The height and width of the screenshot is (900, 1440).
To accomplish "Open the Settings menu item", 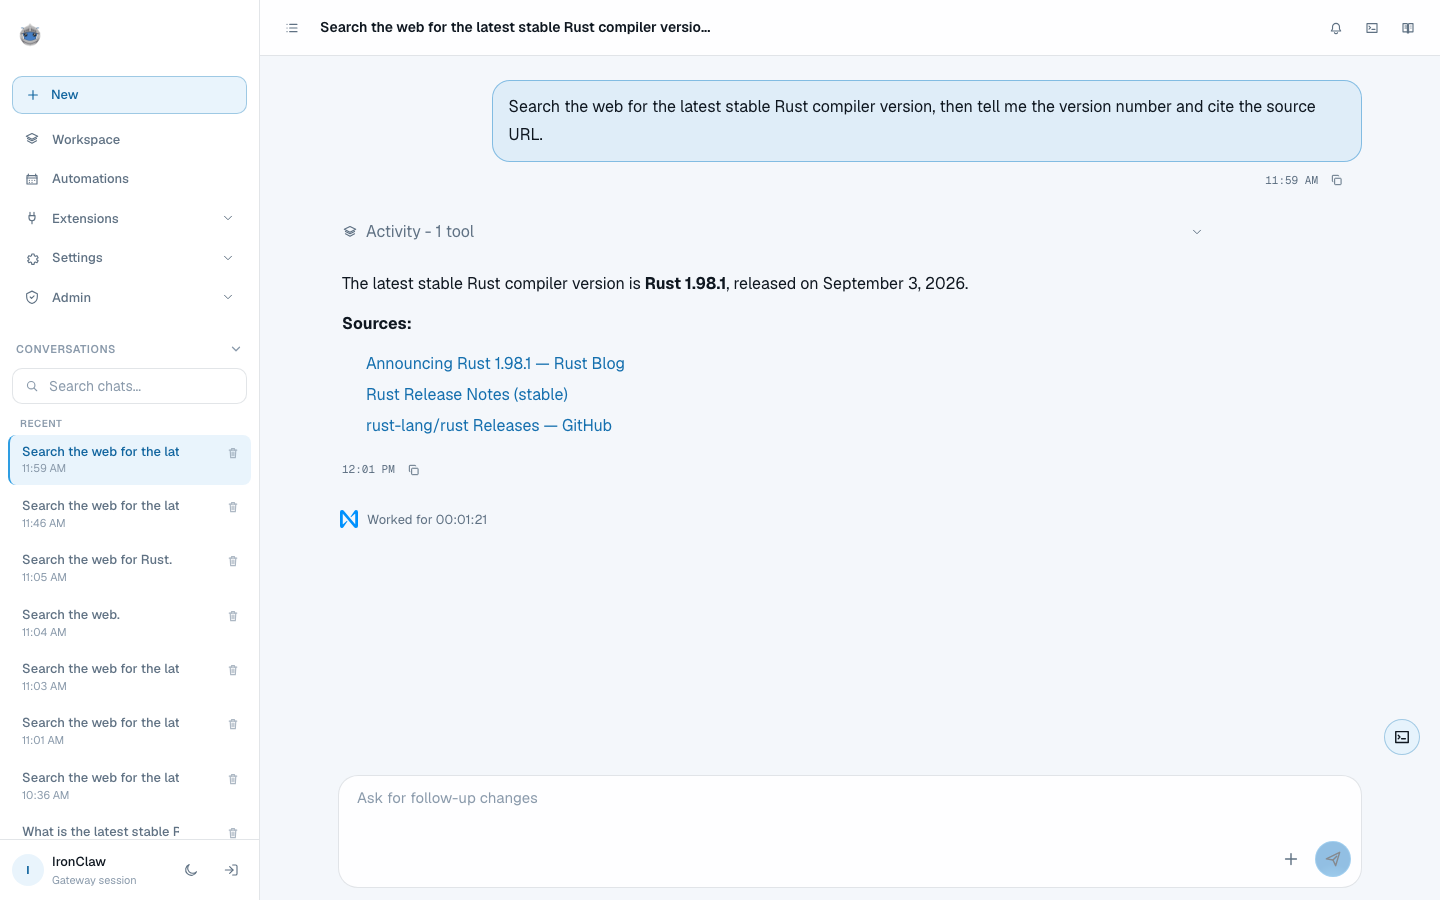I will pos(129,258).
